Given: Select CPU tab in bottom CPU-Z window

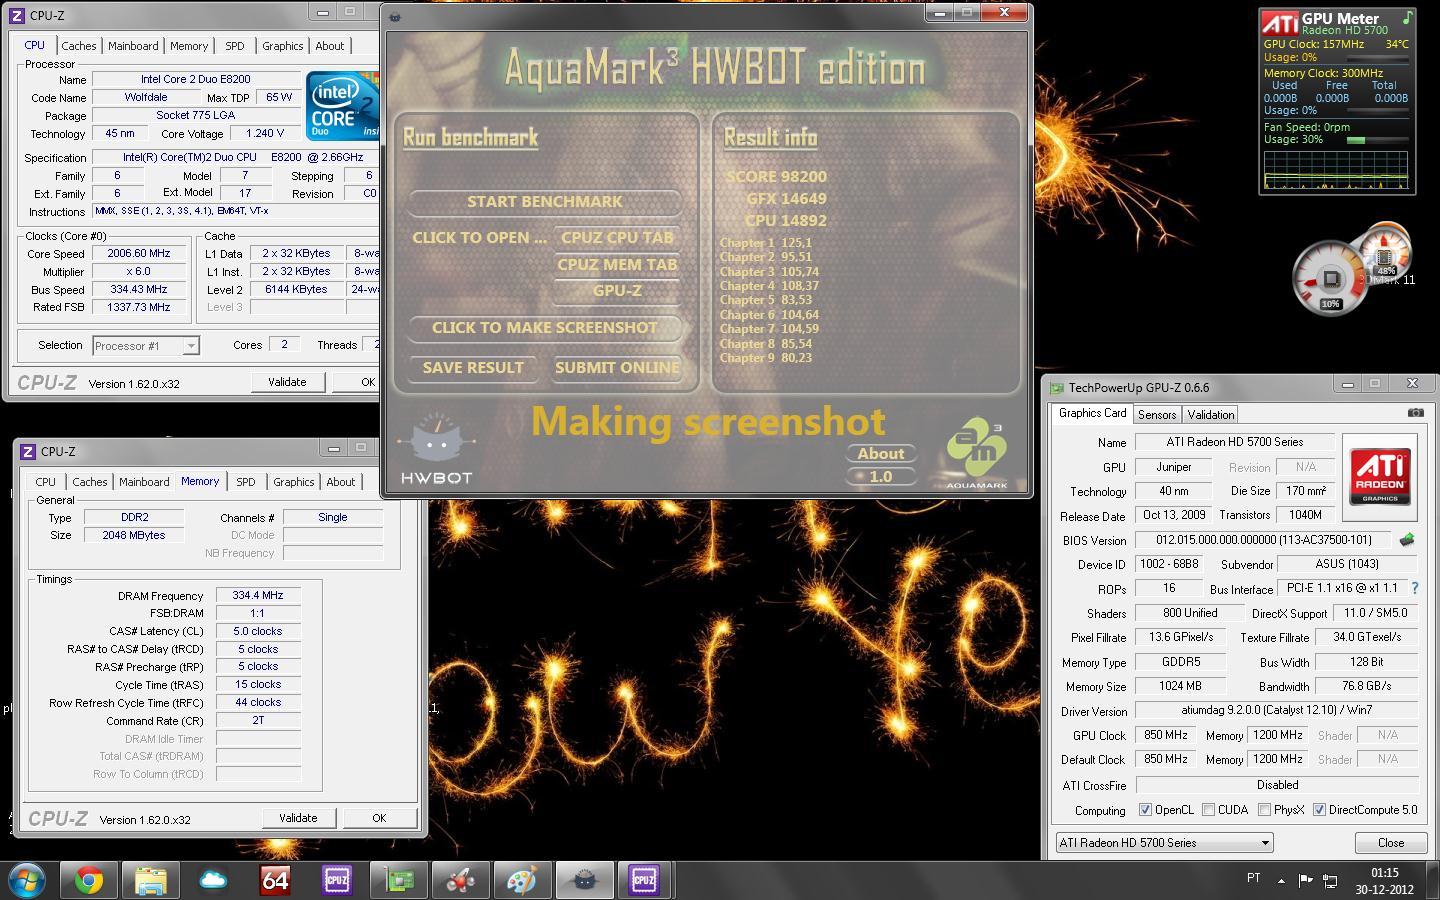Looking at the screenshot, I should (x=46, y=482).
